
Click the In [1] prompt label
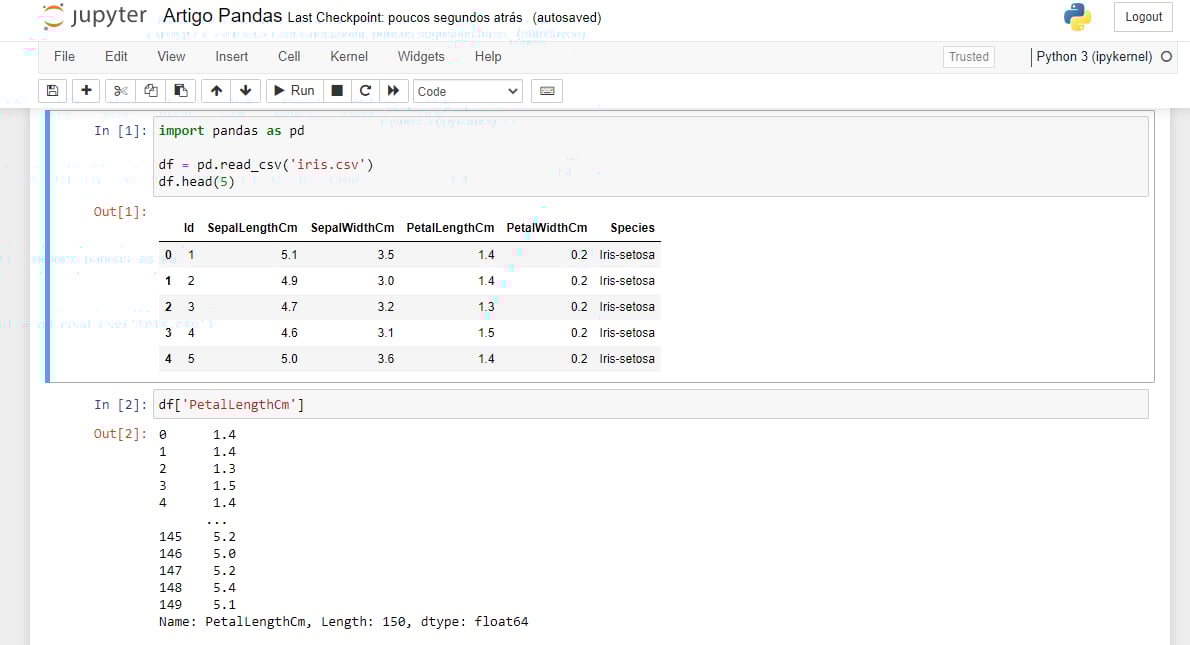tap(120, 131)
